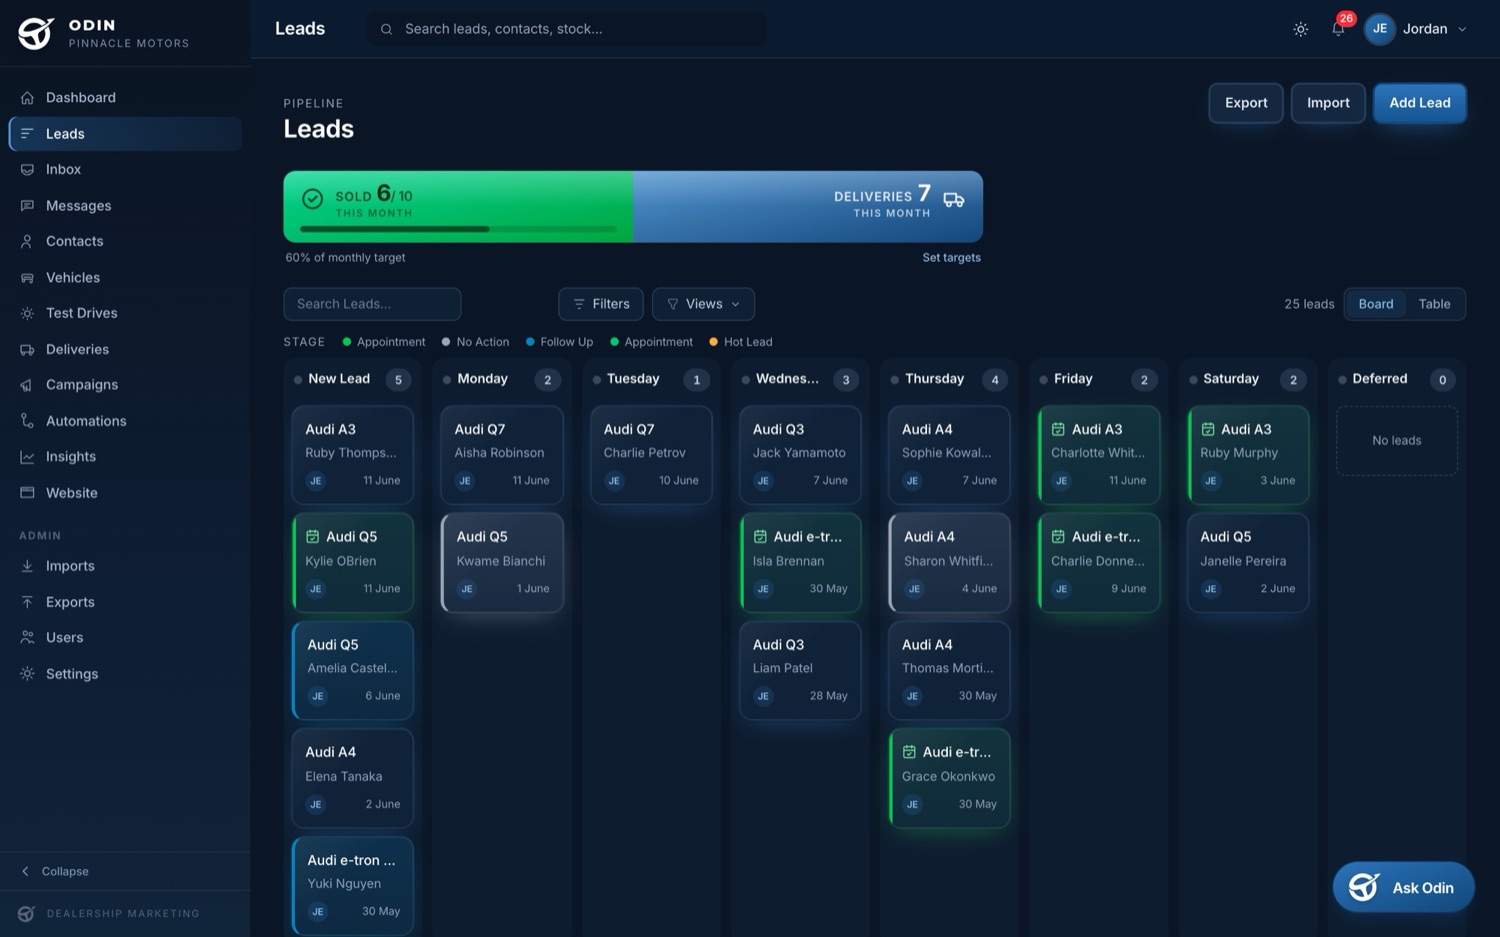Viewport: 1500px width, 937px height.
Task: Switch to Table view
Action: (1434, 304)
